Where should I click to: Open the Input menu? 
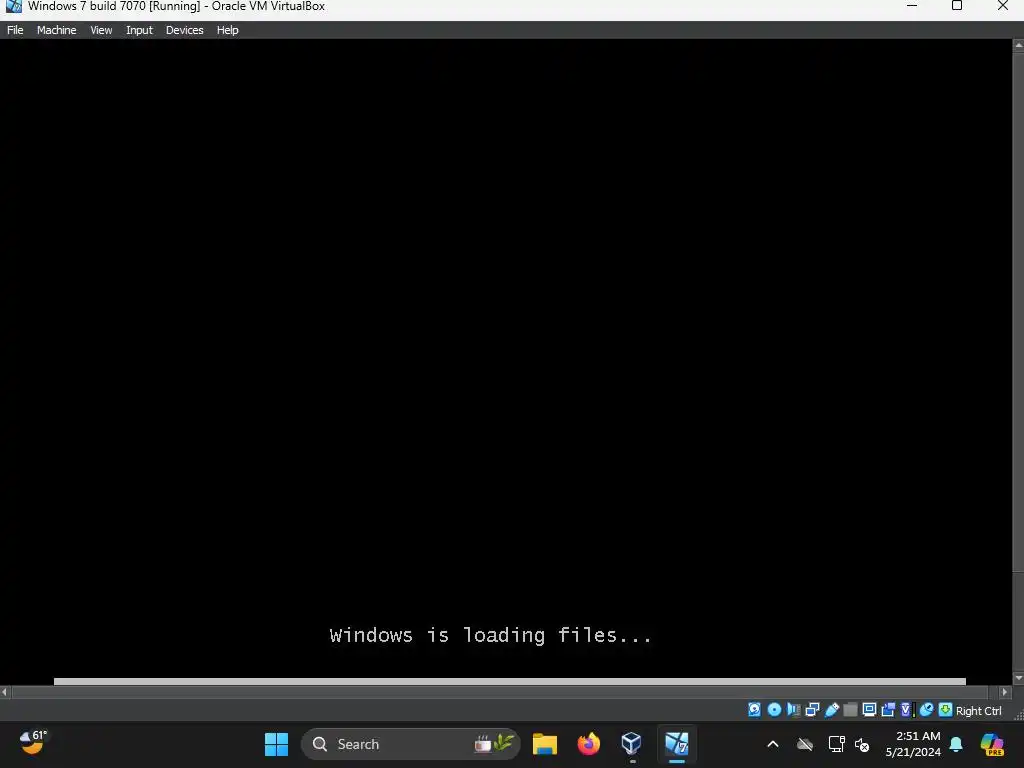tap(139, 30)
